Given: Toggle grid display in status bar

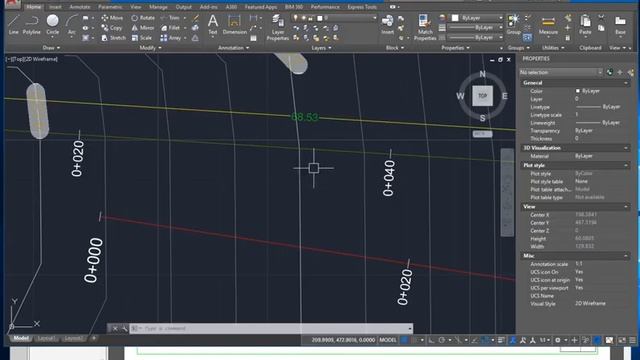Looking at the screenshot, I should point(404,340).
